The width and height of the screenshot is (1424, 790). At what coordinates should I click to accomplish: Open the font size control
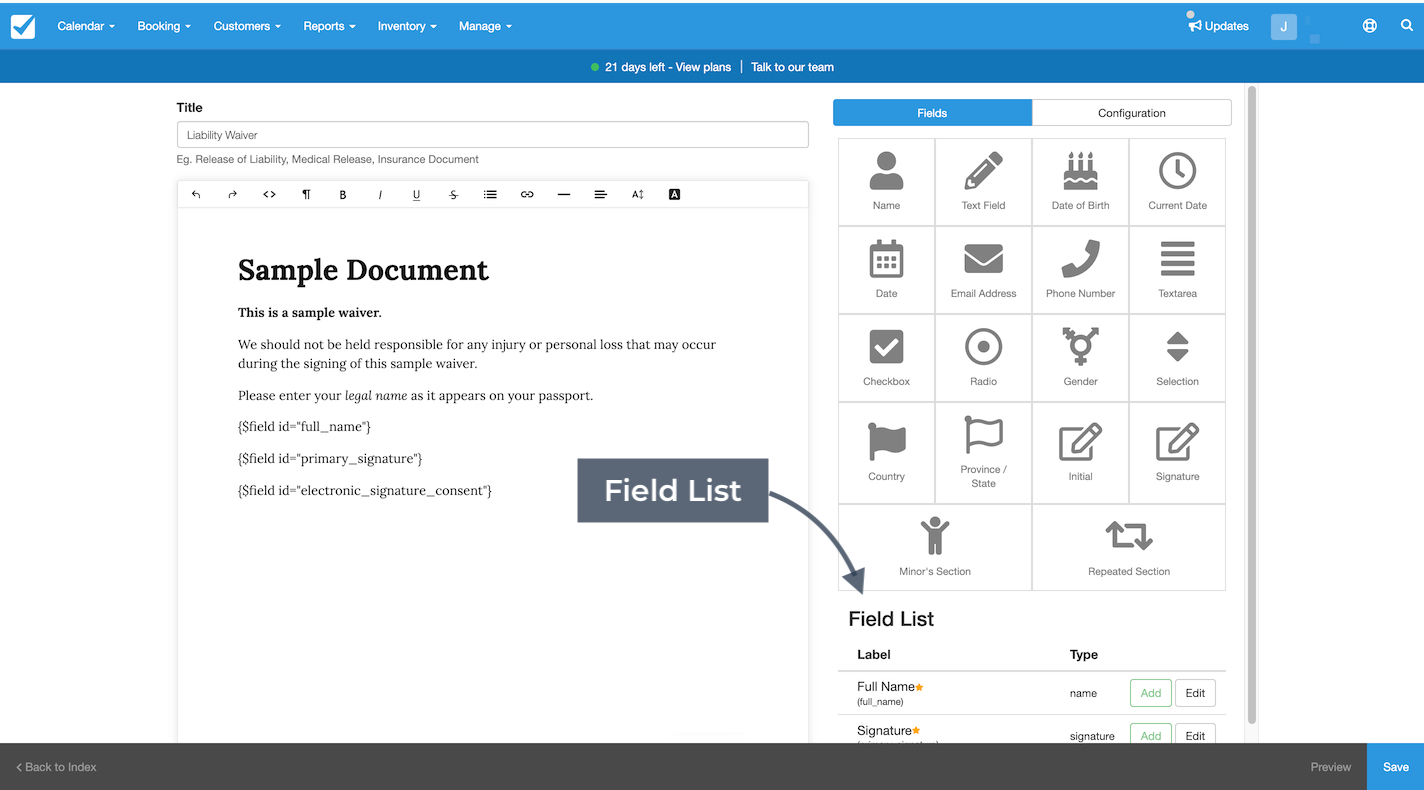tap(637, 195)
